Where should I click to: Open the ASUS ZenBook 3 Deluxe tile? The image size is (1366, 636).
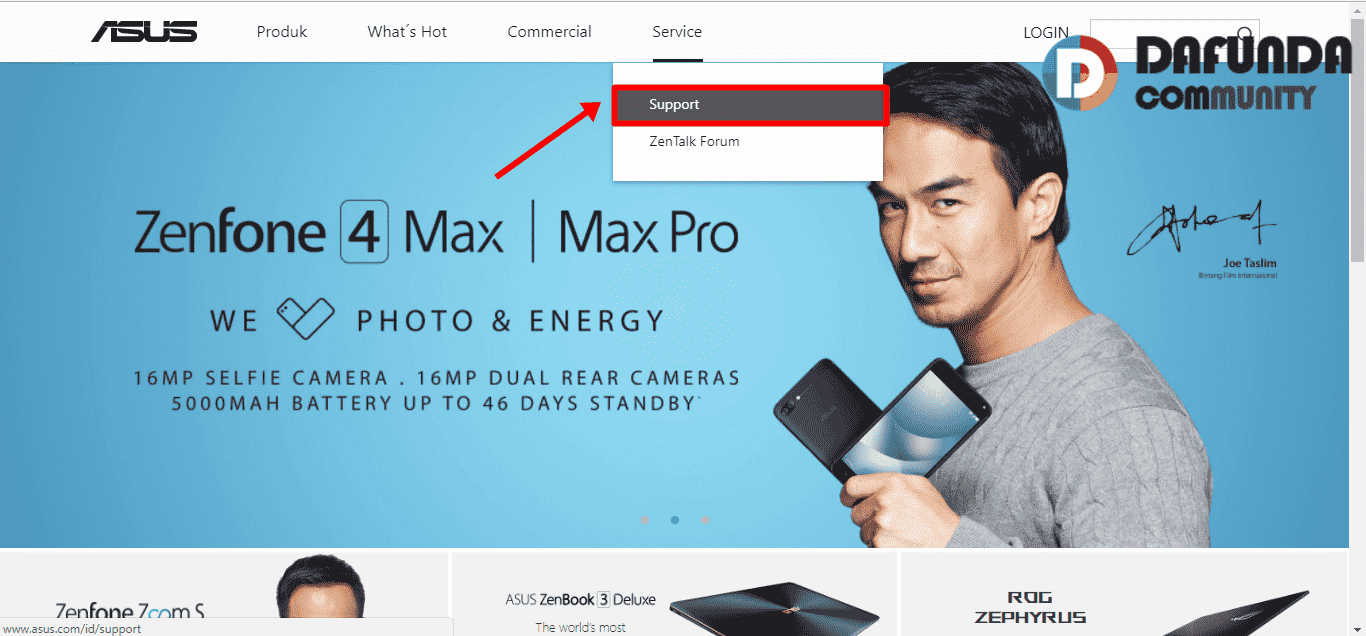click(x=674, y=594)
